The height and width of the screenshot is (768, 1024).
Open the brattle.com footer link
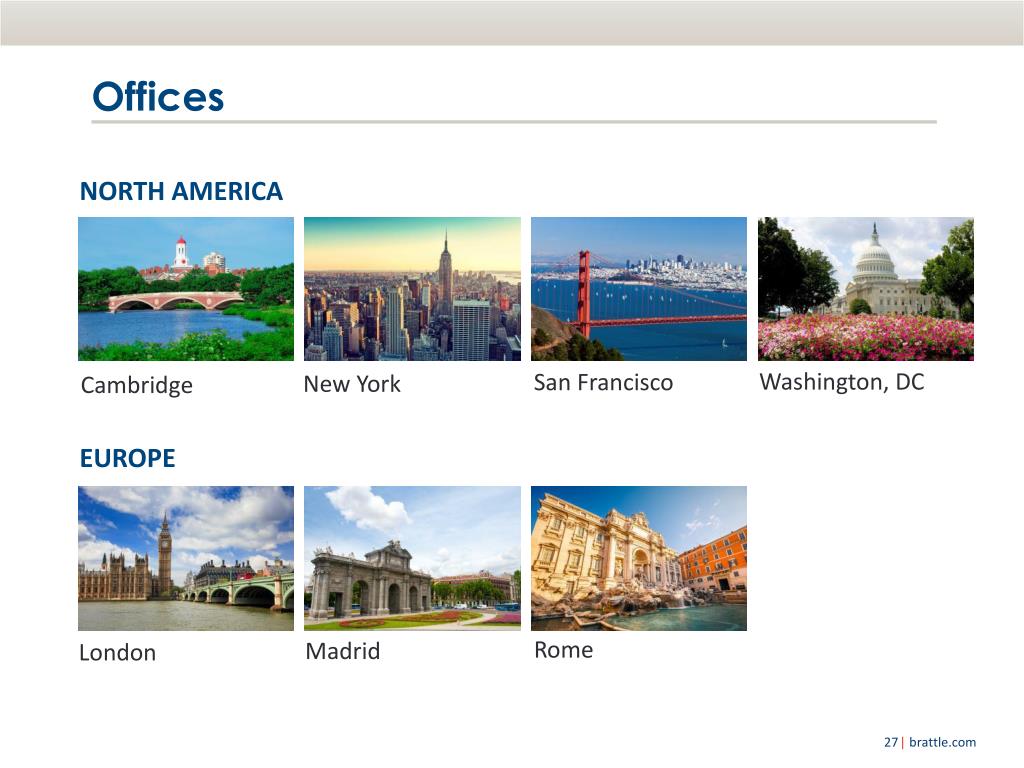tap(942, 742)
